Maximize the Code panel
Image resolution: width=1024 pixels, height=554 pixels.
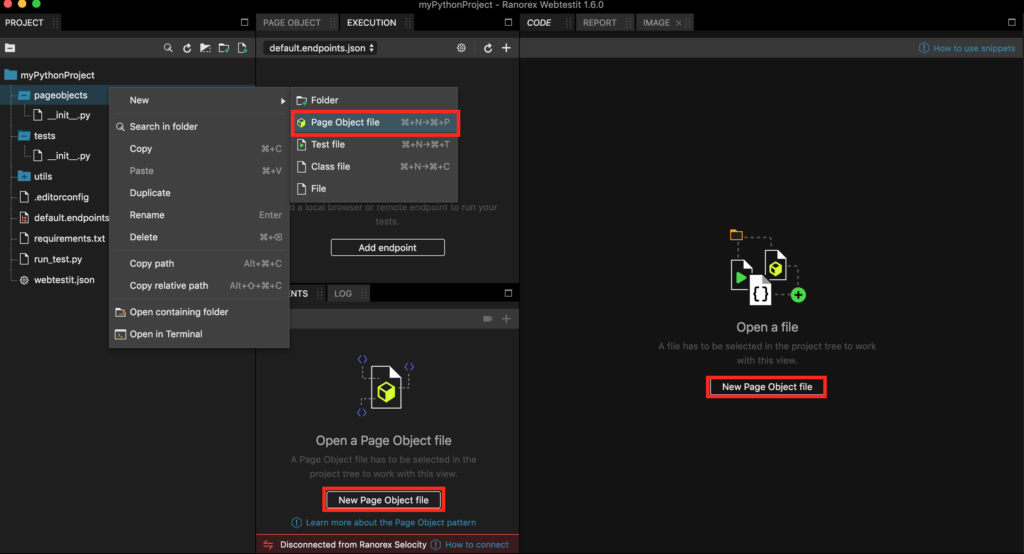[1012, 22]
